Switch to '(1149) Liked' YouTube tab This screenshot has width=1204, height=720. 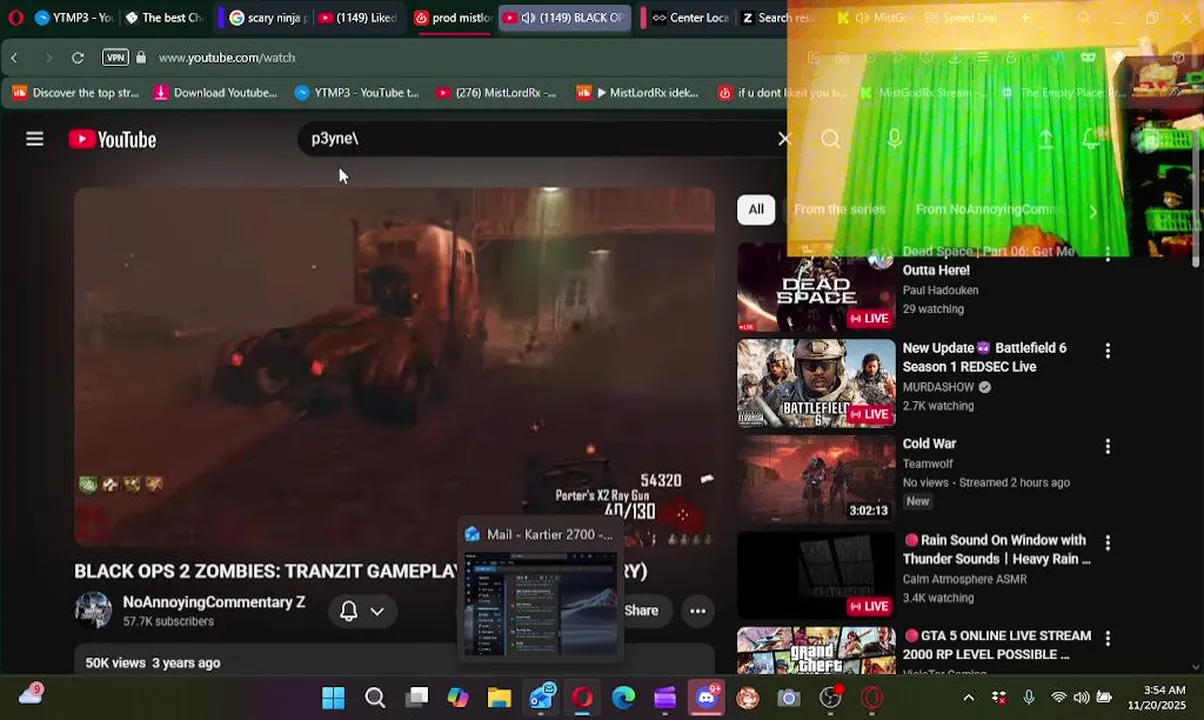tap(357, 18)
